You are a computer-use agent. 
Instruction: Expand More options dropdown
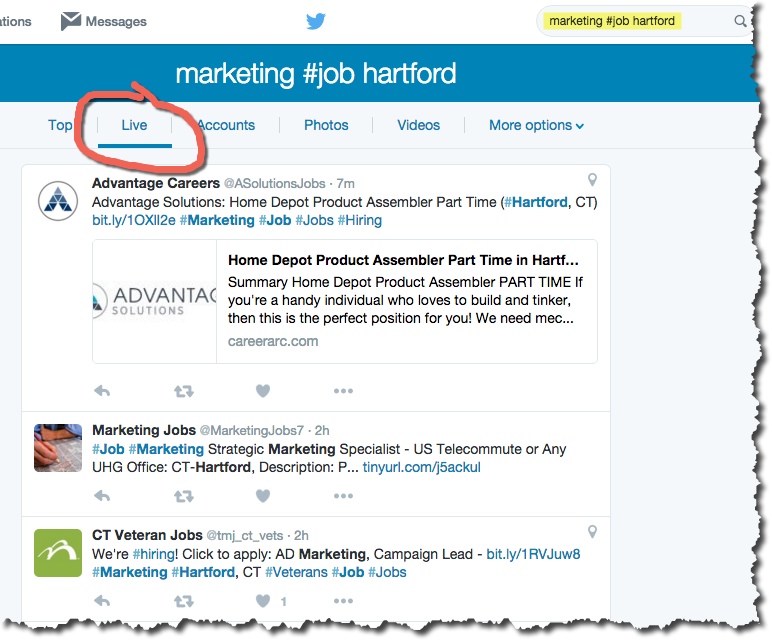[536, 125]
